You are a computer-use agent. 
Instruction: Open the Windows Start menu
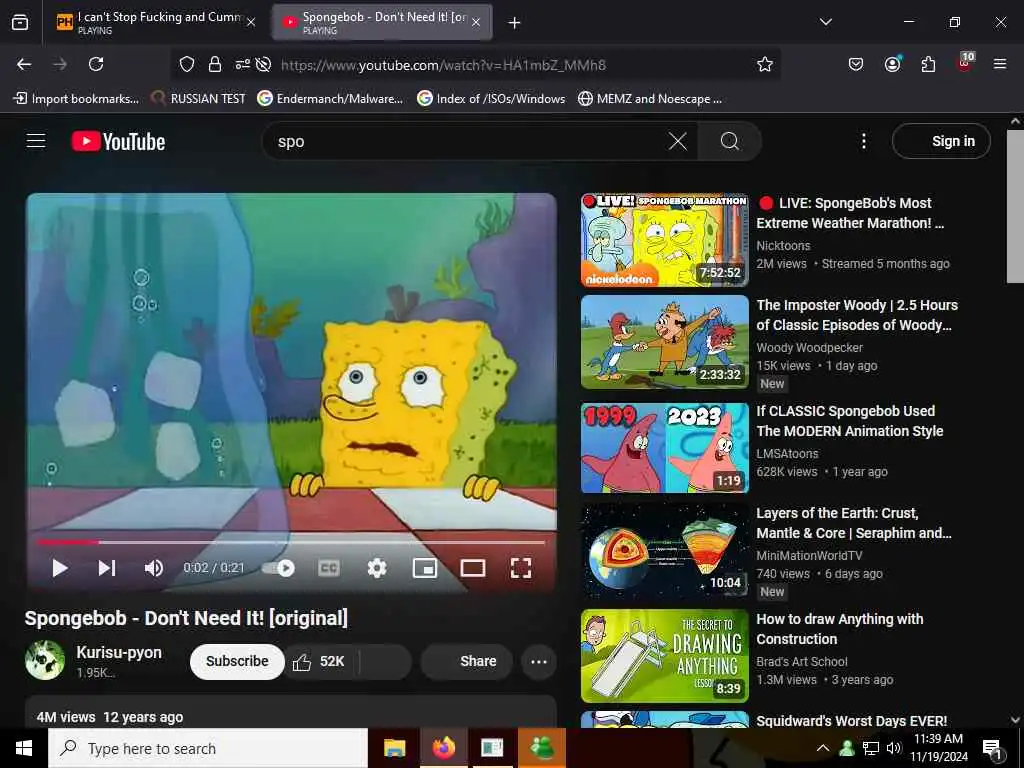click(24, 748)
